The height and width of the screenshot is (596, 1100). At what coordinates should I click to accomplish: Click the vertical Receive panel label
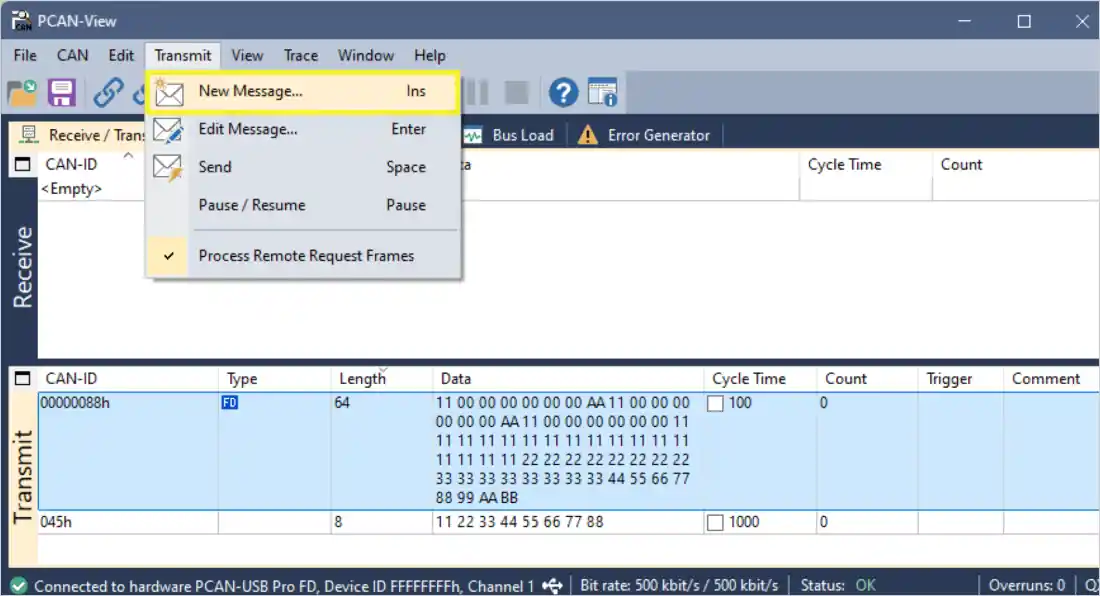click(22, 267)
